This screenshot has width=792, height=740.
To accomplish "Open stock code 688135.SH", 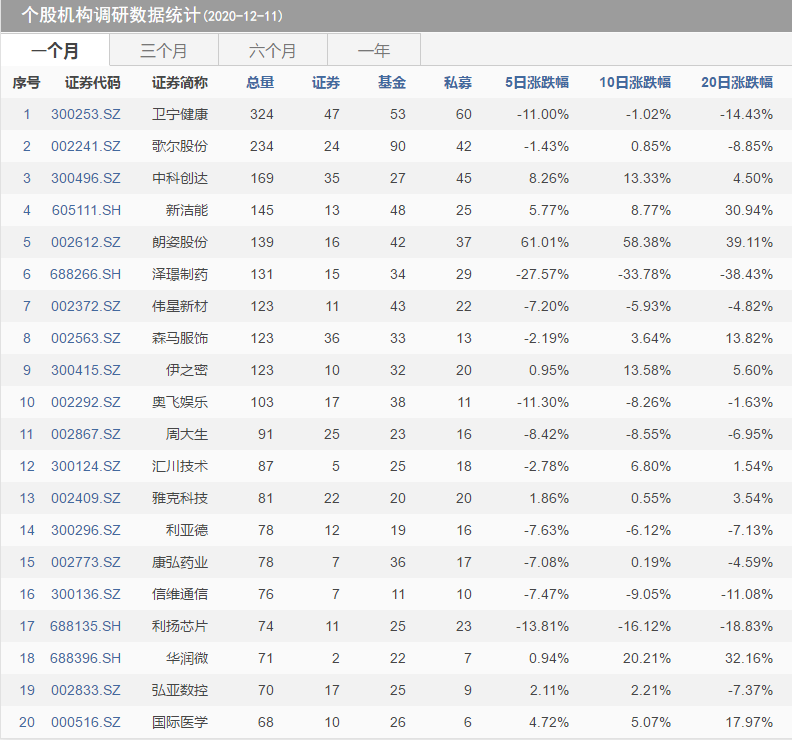I will click(85, 626).
